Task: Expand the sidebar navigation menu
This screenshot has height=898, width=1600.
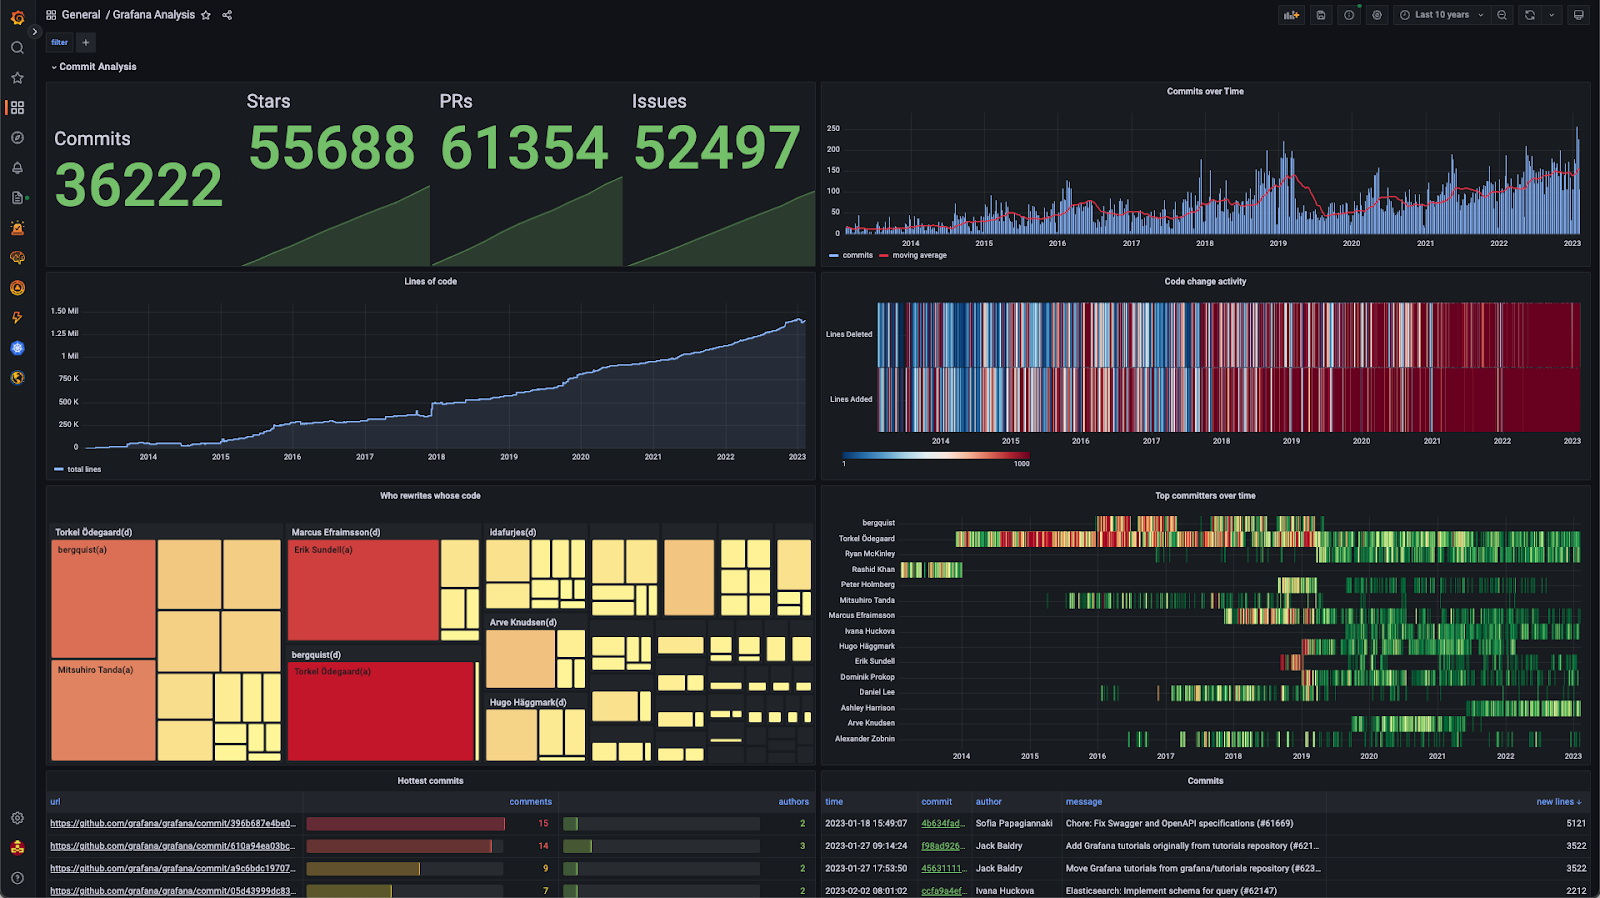Action: [x=34, y=32]
